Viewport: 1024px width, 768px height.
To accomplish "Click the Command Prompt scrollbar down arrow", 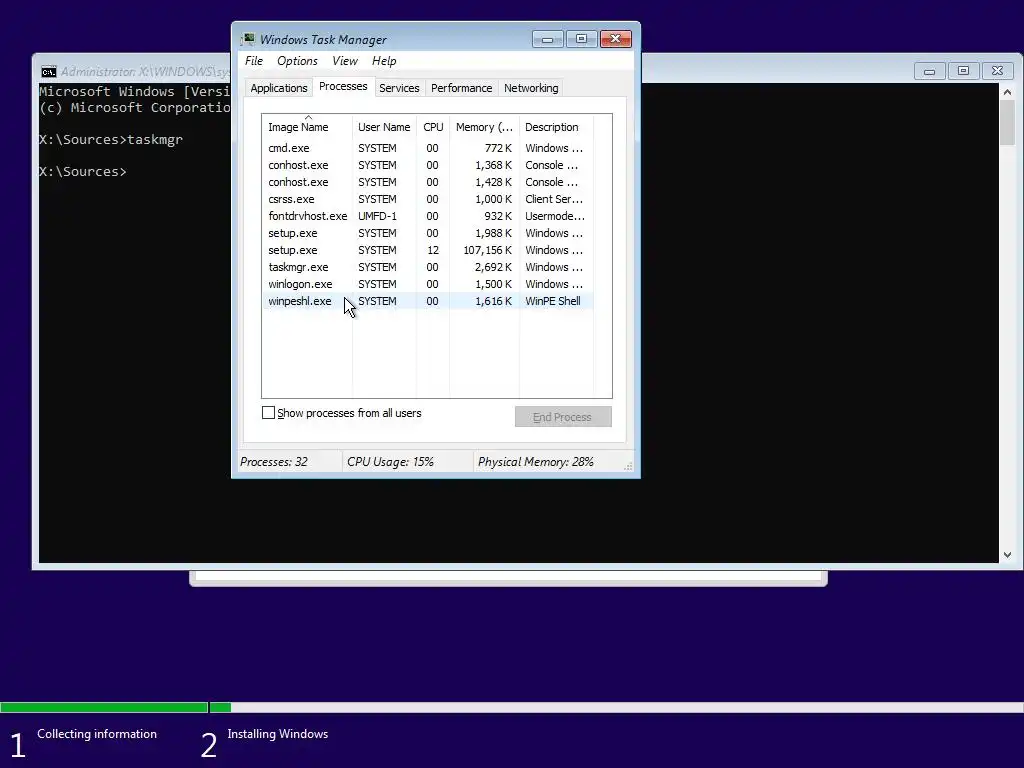I will [1007, 555].
